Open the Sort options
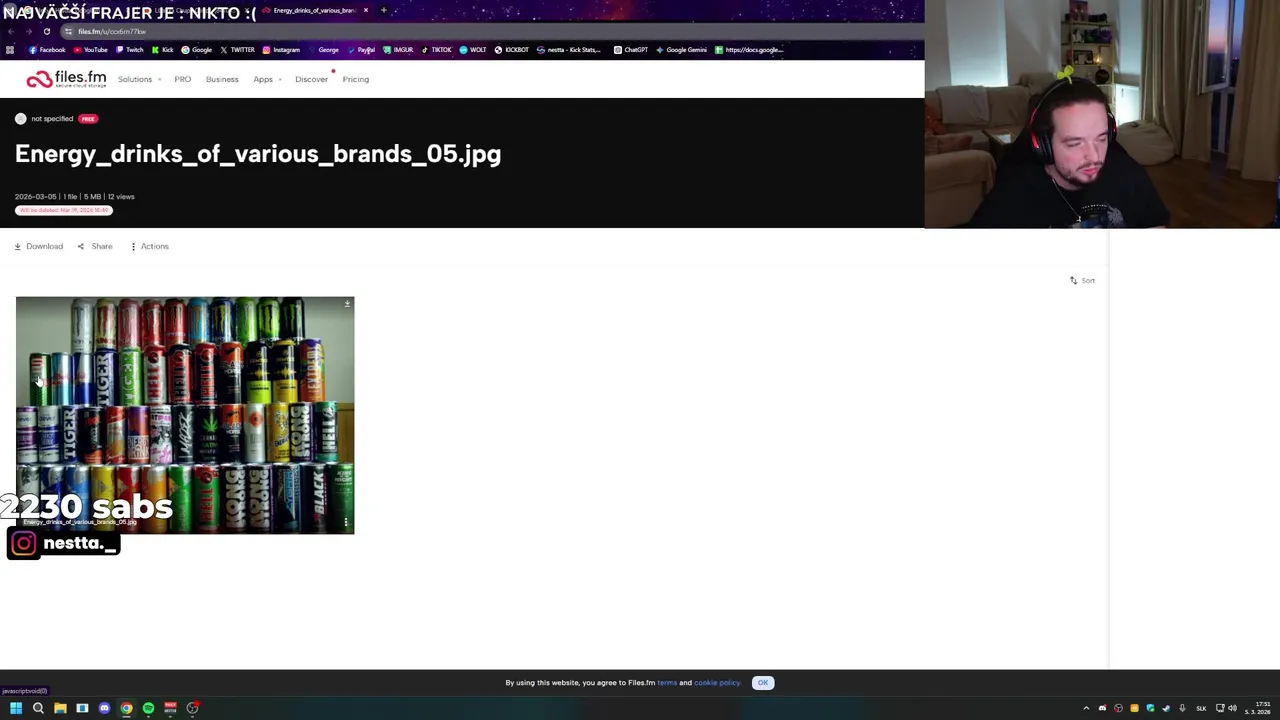The height and width of the screenshot is (720, 1280). point(1082,281)
